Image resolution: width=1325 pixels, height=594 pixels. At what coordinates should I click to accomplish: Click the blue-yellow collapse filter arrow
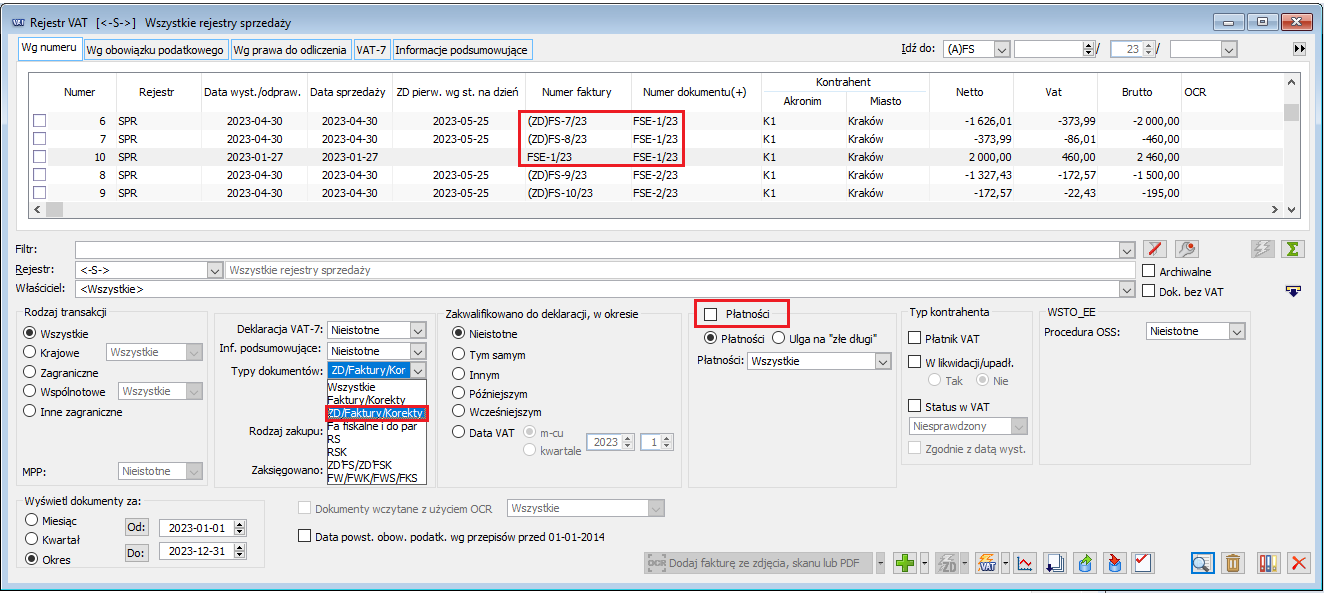(1294, 291)
